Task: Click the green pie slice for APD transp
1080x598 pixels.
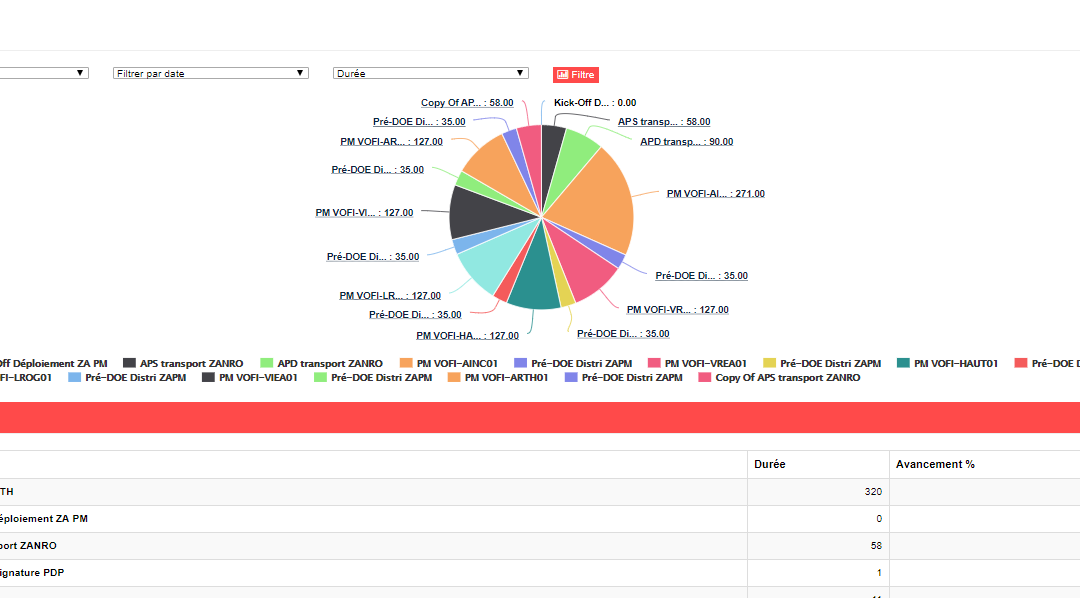Action: pos(577,155)
